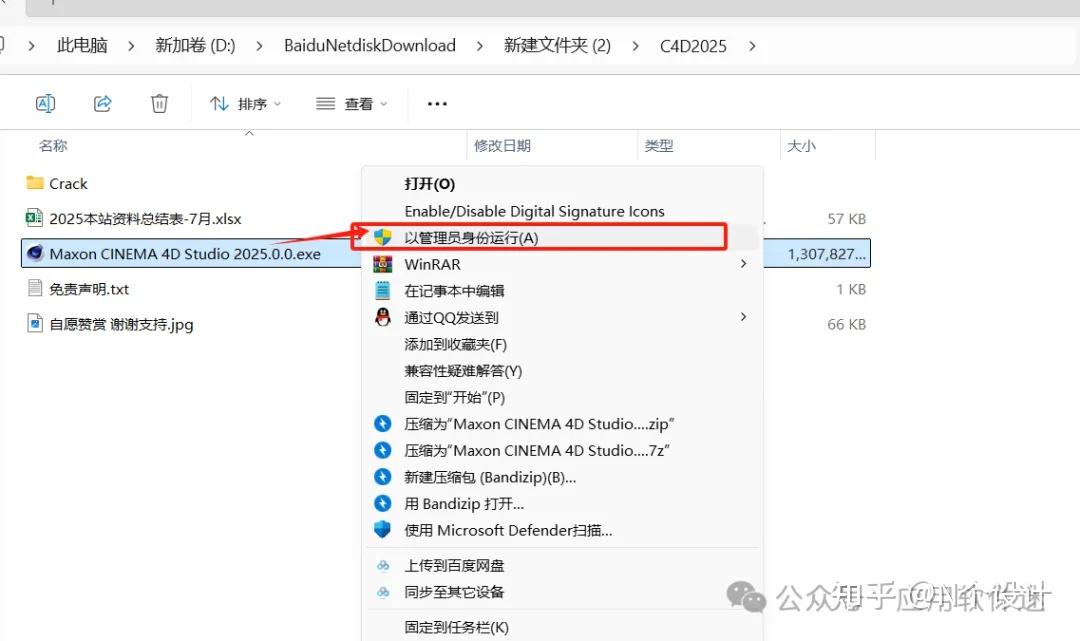Click BaiduNetdiskDownload breadcrumb segment
Image resolution: width=1080 pixels, height=641 pixels.
coord(370,45)
